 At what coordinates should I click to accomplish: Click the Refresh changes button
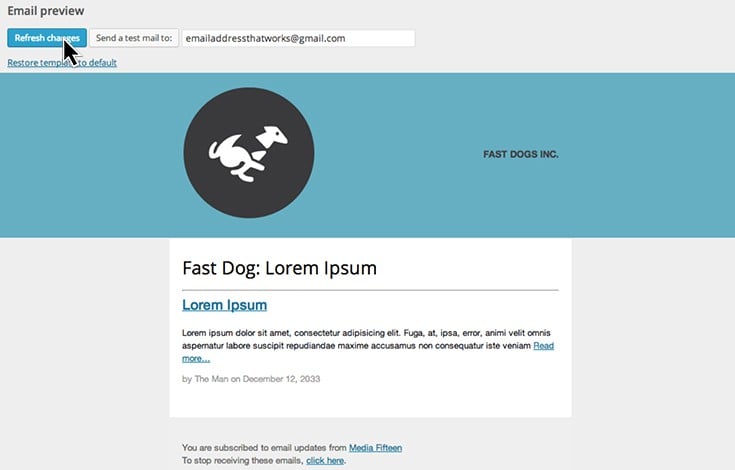pos(47,38)
